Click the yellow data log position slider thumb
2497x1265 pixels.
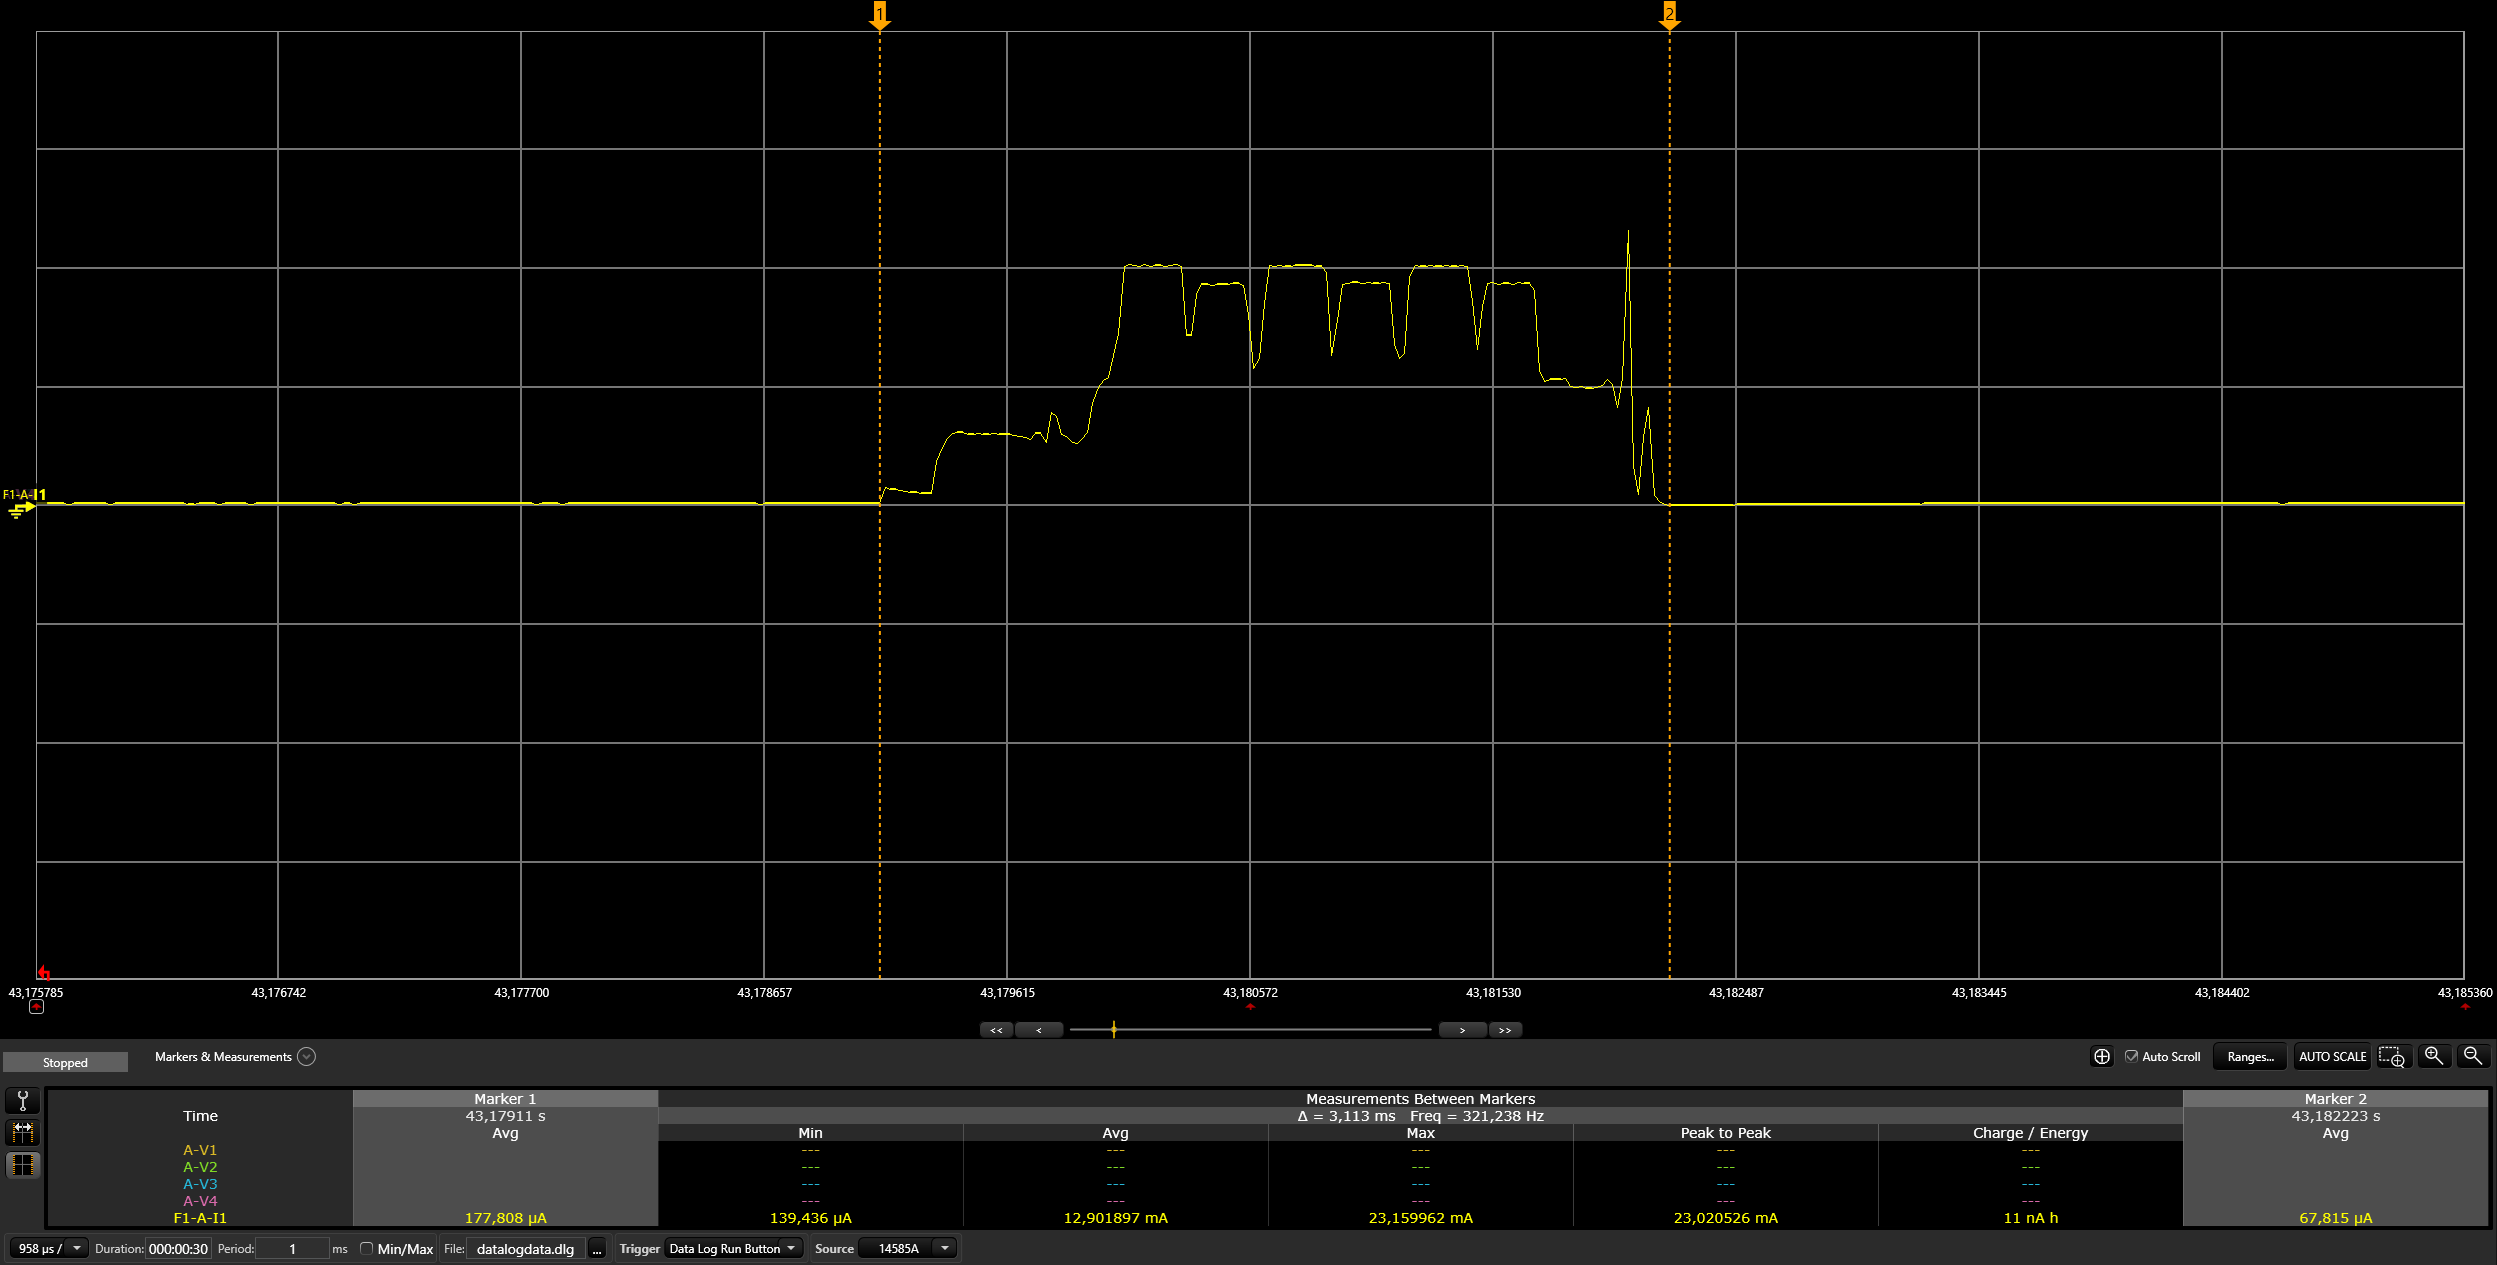pos(1113,1029)
